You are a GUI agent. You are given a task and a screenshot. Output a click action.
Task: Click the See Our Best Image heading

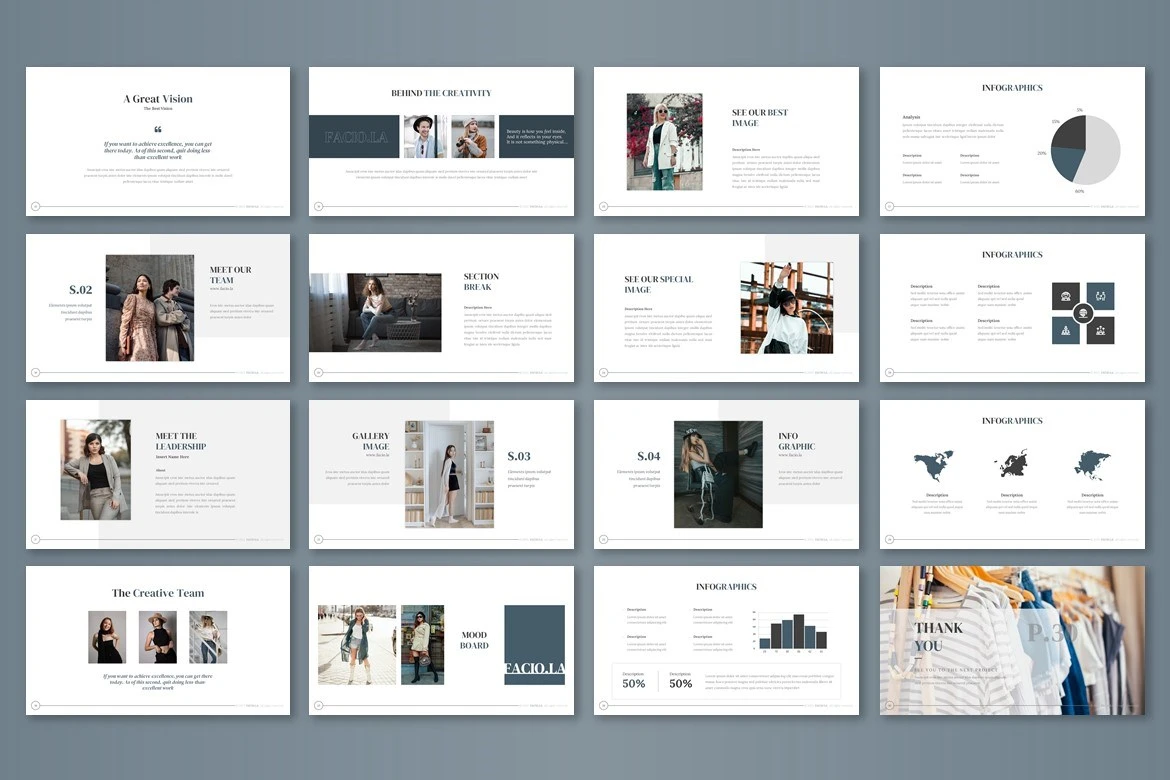[760, 118]
